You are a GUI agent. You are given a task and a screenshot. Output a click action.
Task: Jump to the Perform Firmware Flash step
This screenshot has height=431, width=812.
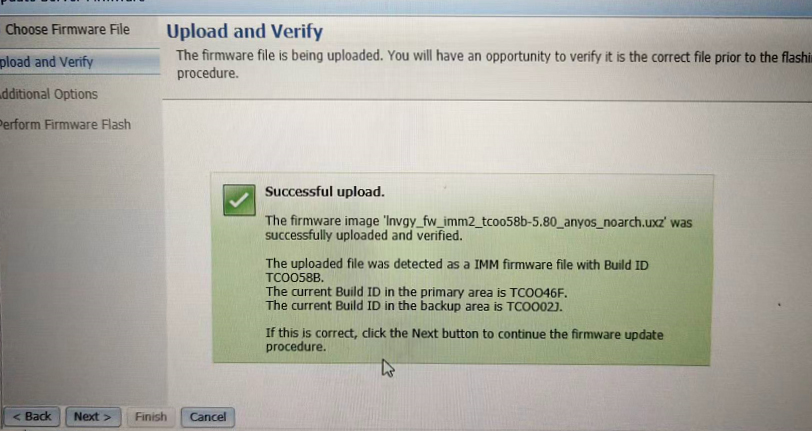(x=65, y=124)
